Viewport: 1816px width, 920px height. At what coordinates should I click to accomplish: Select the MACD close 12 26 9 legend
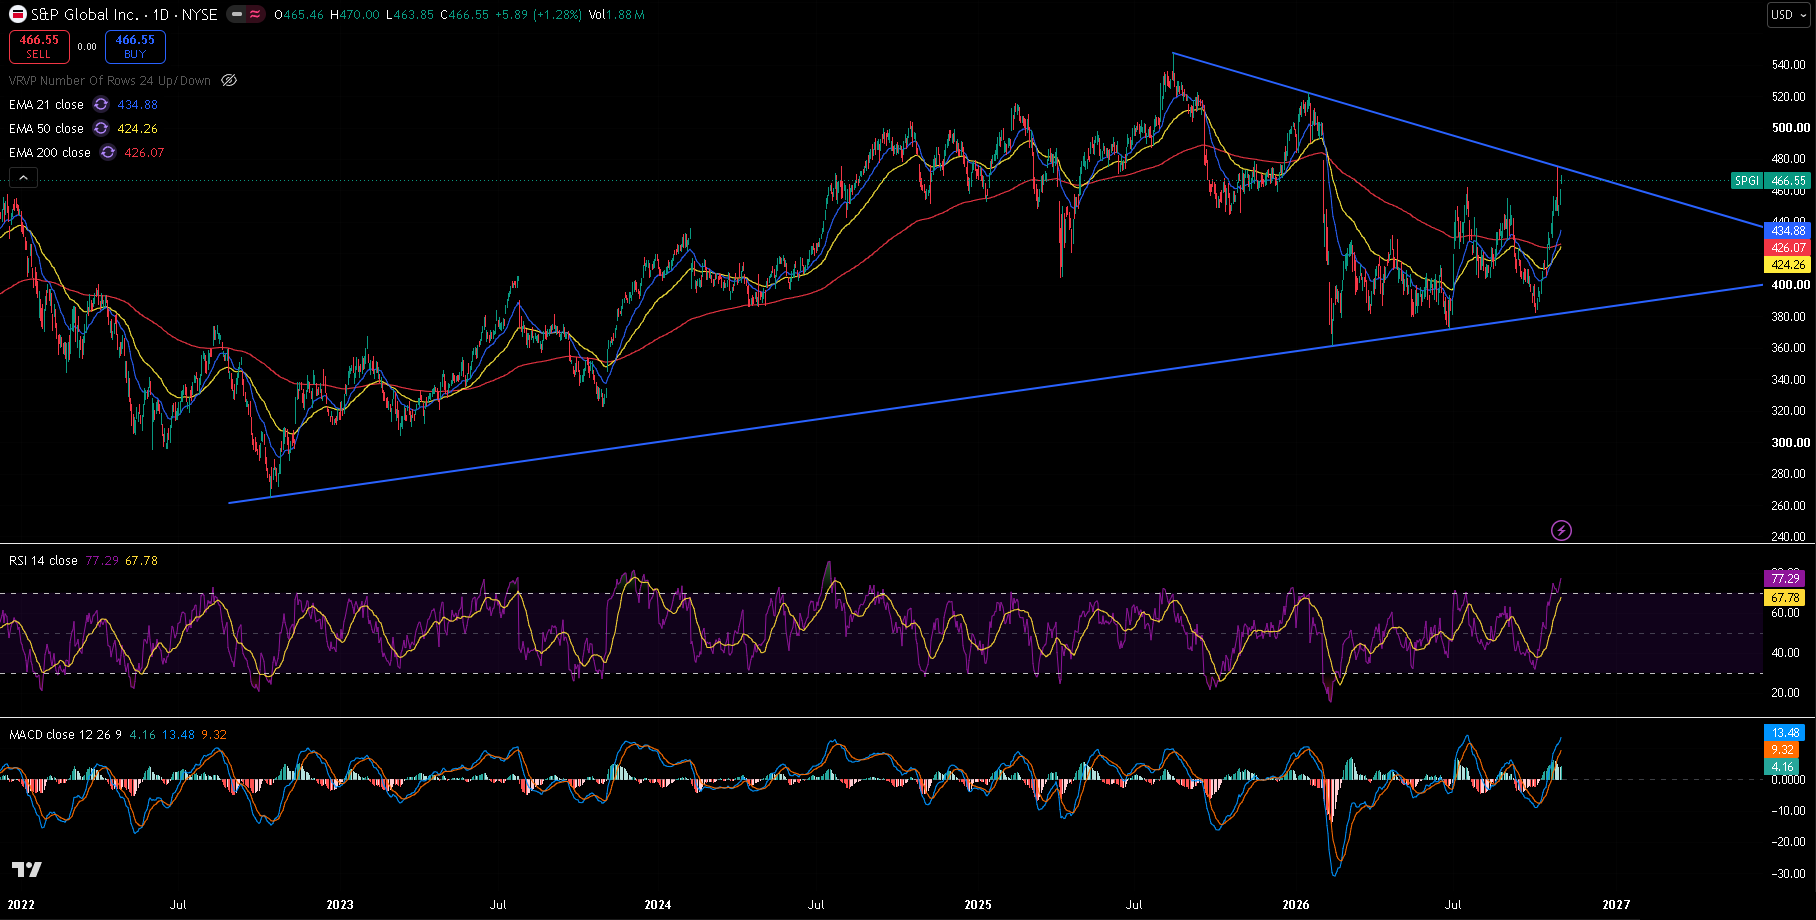pos(65,734)
